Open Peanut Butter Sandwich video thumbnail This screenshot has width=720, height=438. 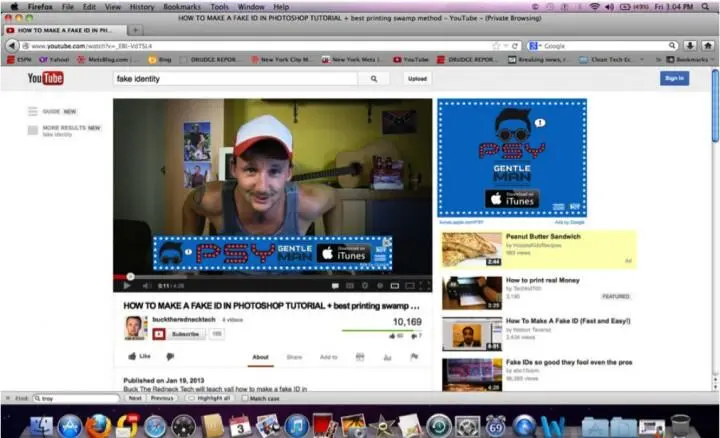[472, 249]
